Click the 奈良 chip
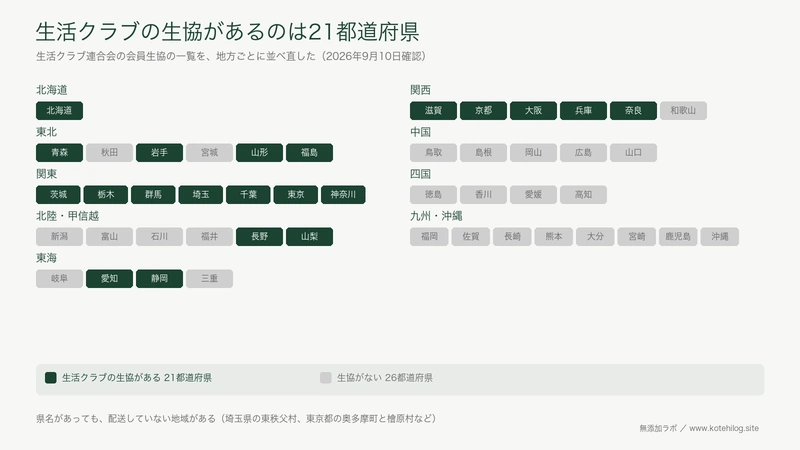 click(x=633, y=111)
